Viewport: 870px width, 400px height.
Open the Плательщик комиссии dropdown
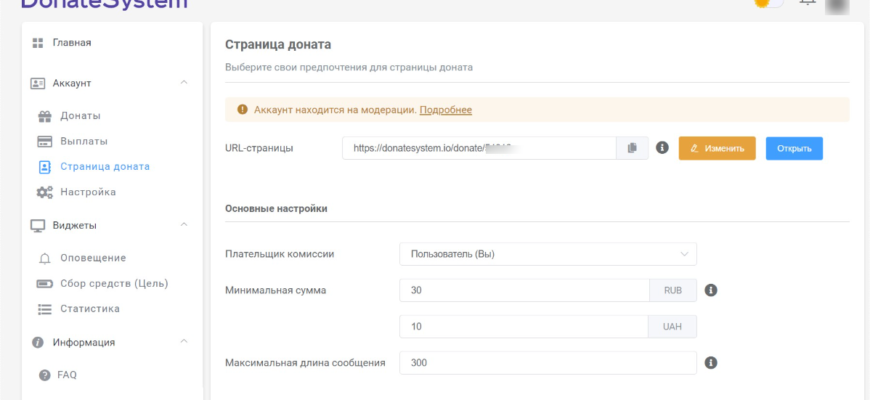[548, 254]
